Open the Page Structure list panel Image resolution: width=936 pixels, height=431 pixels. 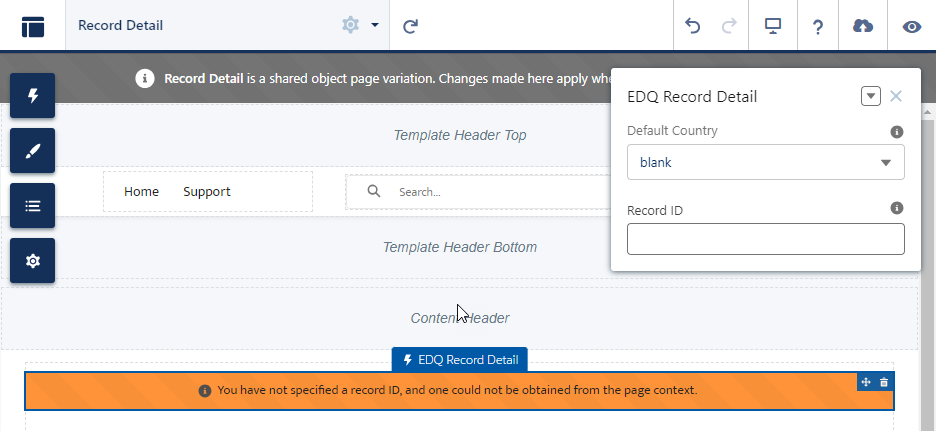pos(32,206)
